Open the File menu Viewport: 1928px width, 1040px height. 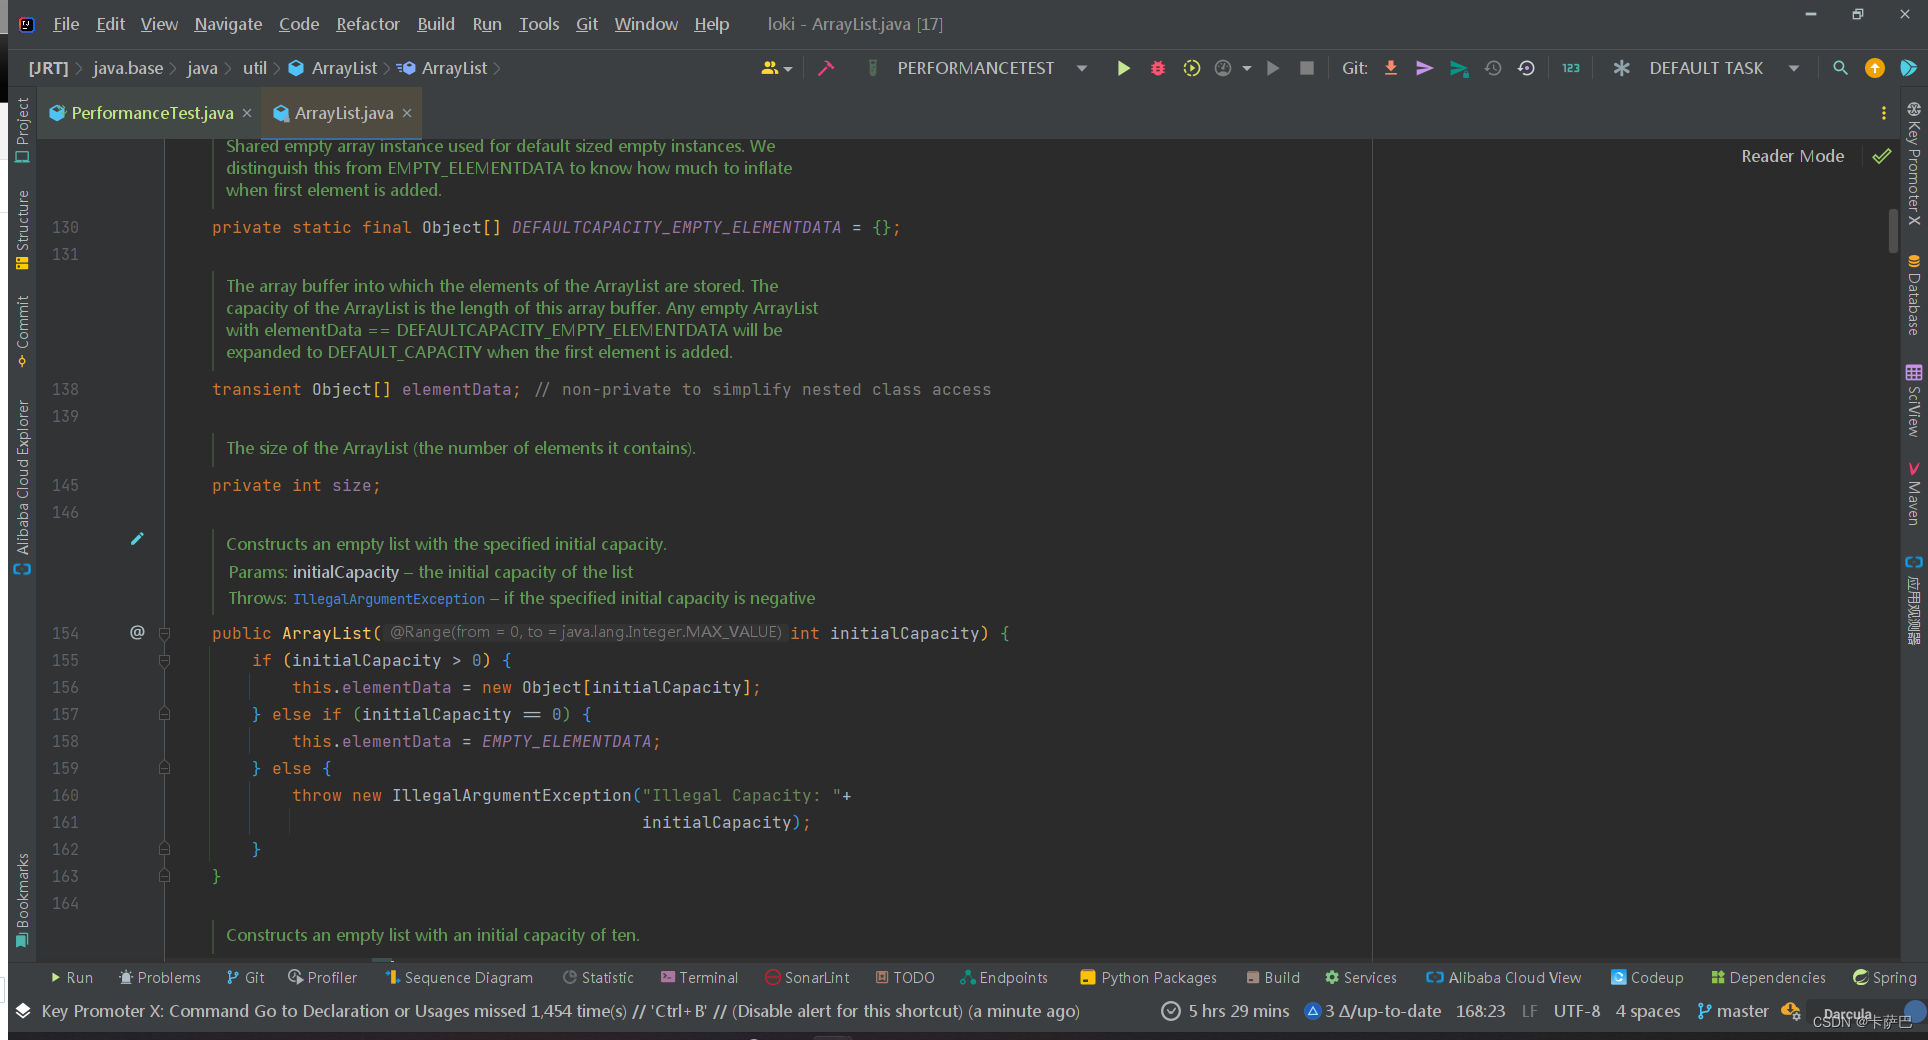click(66, 24)
